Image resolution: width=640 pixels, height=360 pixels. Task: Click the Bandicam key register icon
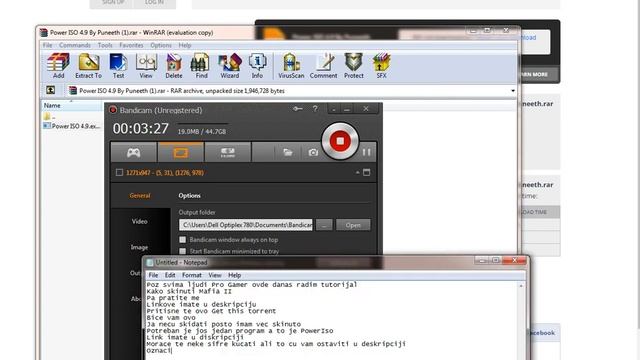[298, 109]
